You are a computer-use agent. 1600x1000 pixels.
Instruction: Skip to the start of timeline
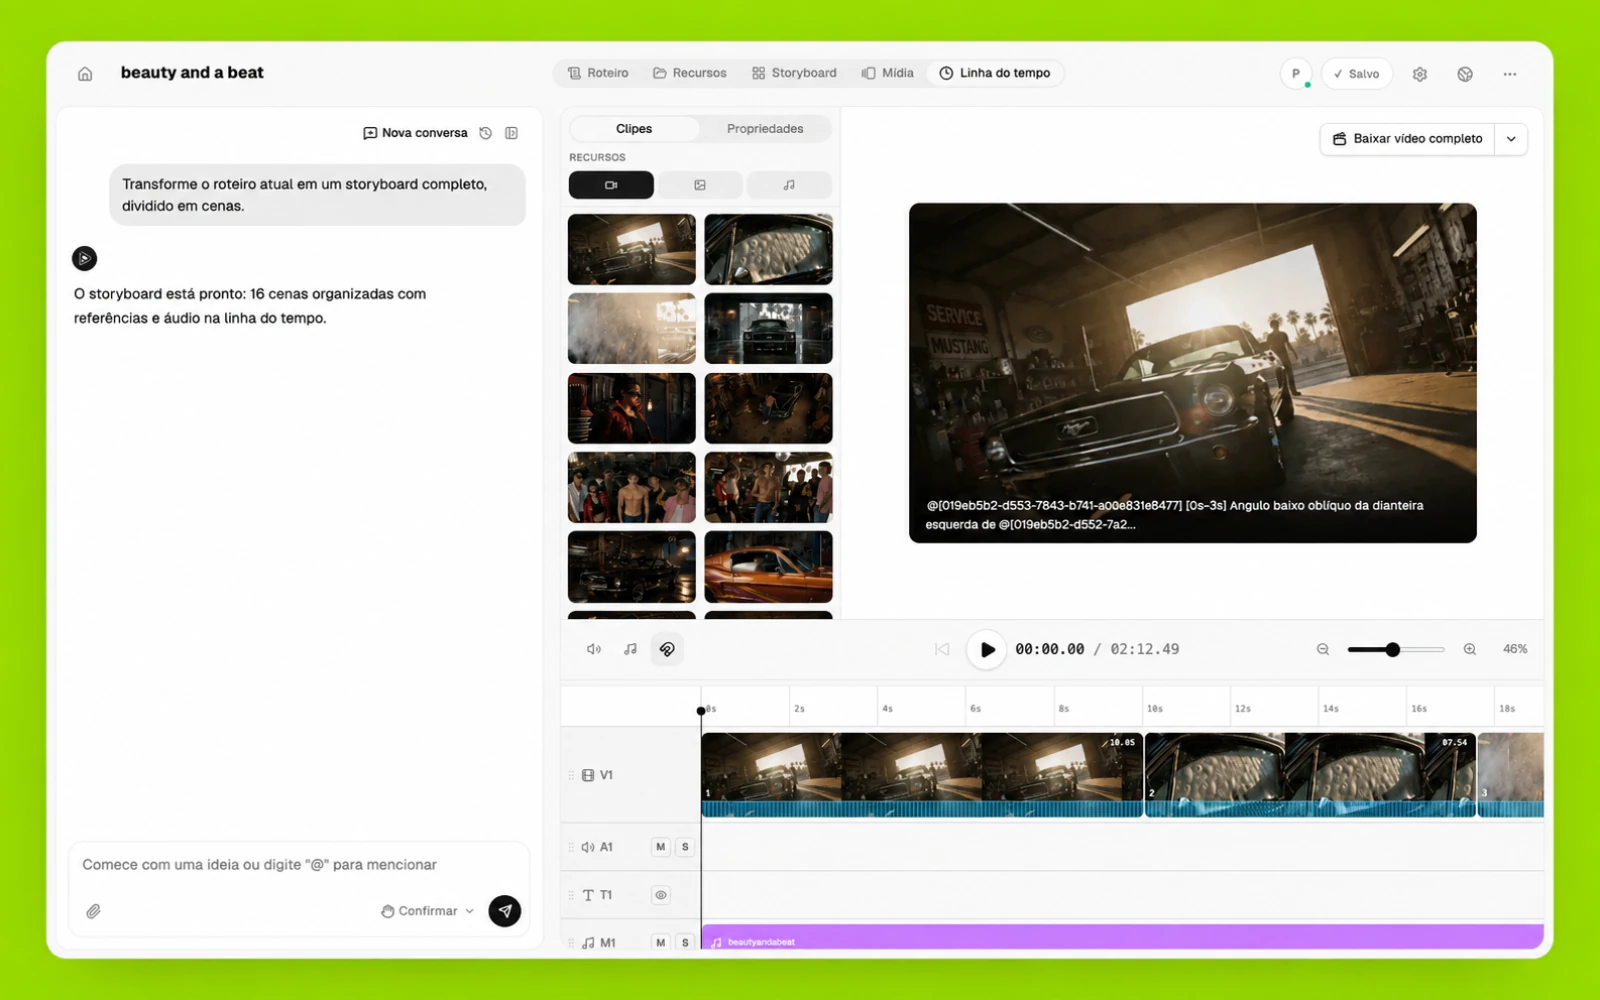(x=942, y=649)
